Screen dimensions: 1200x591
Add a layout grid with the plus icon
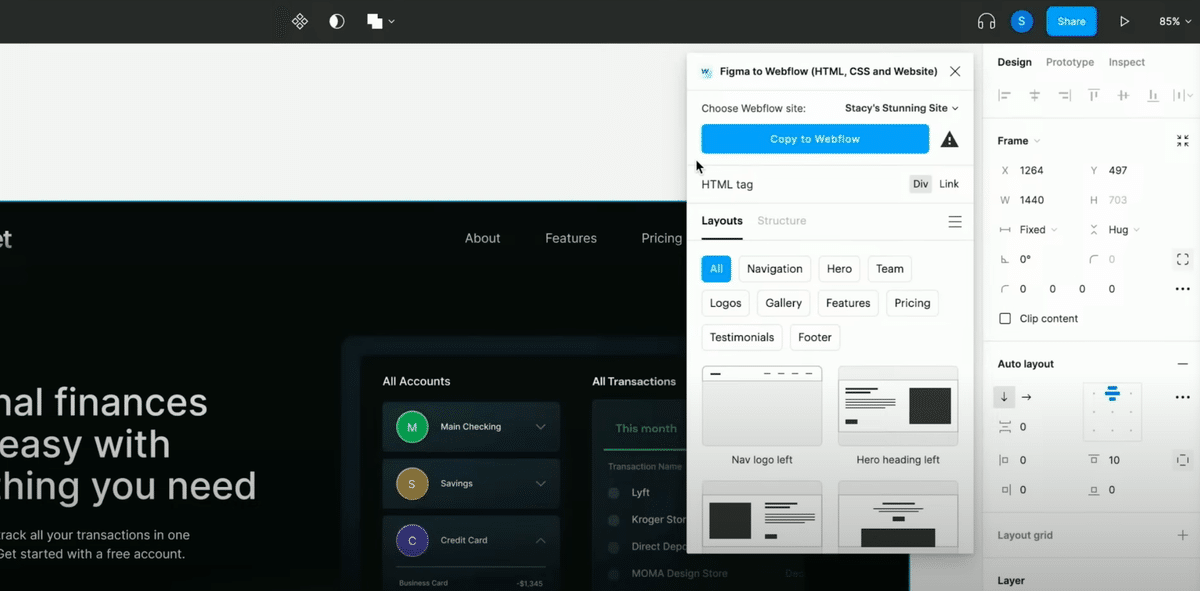[1183, 535]
